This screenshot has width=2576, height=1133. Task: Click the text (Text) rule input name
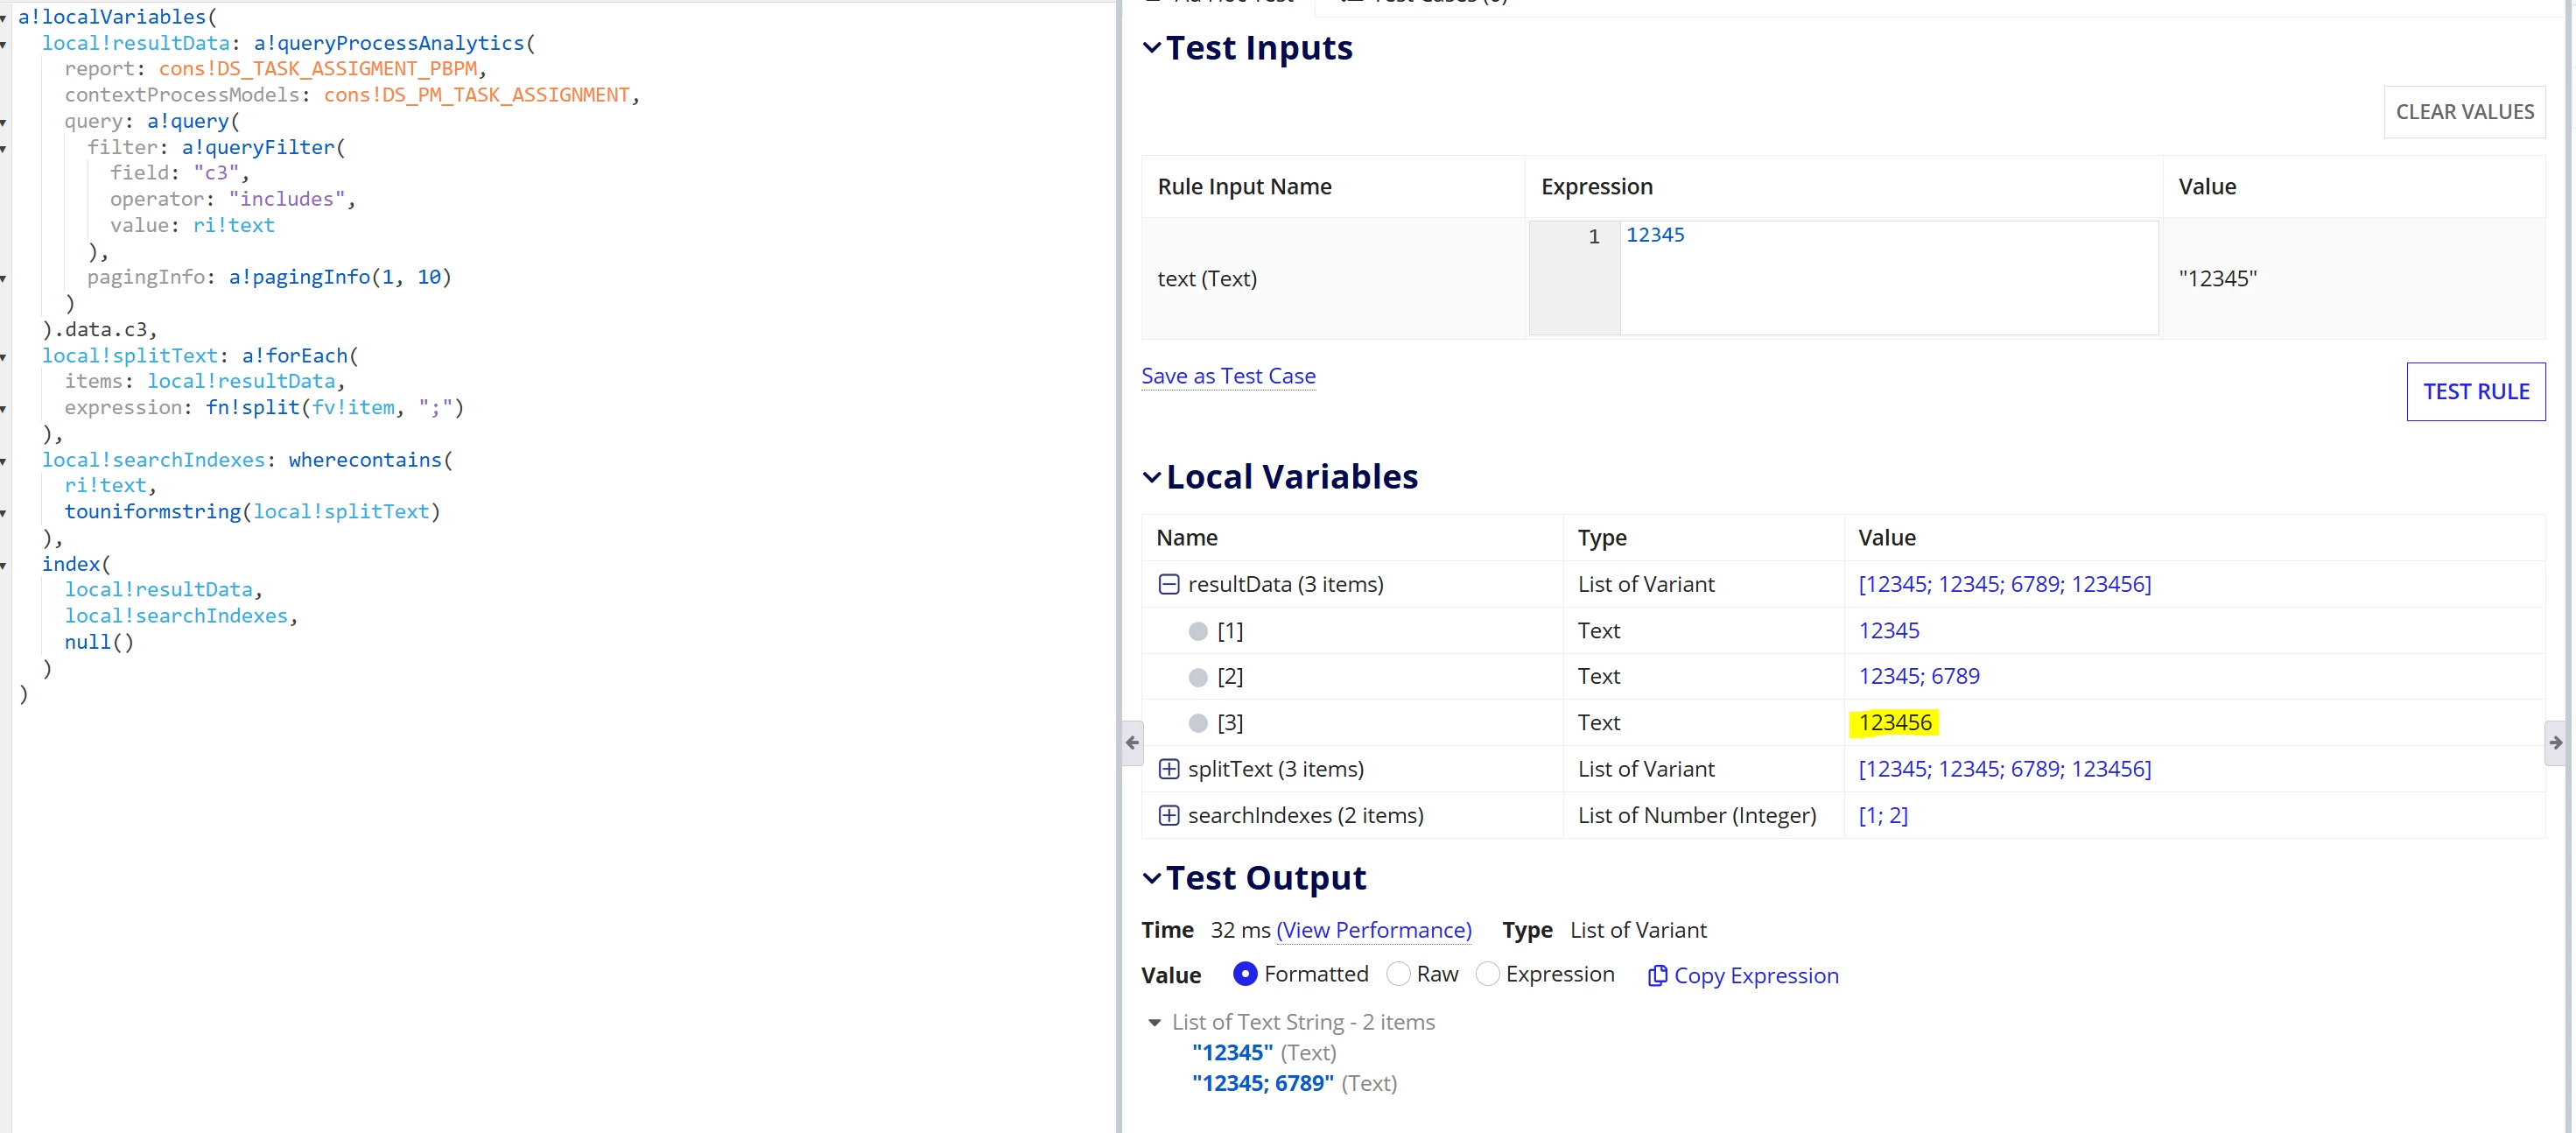tap(1206, 279)
